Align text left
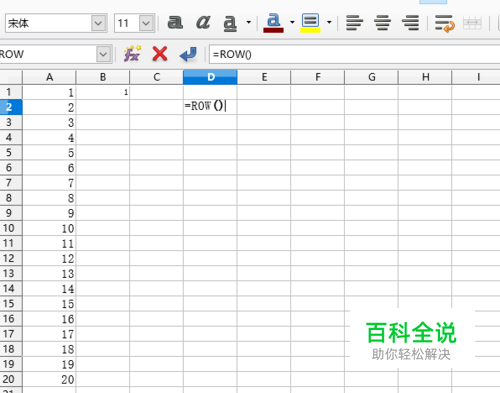 pyautogui.click(x=354, y=23)
